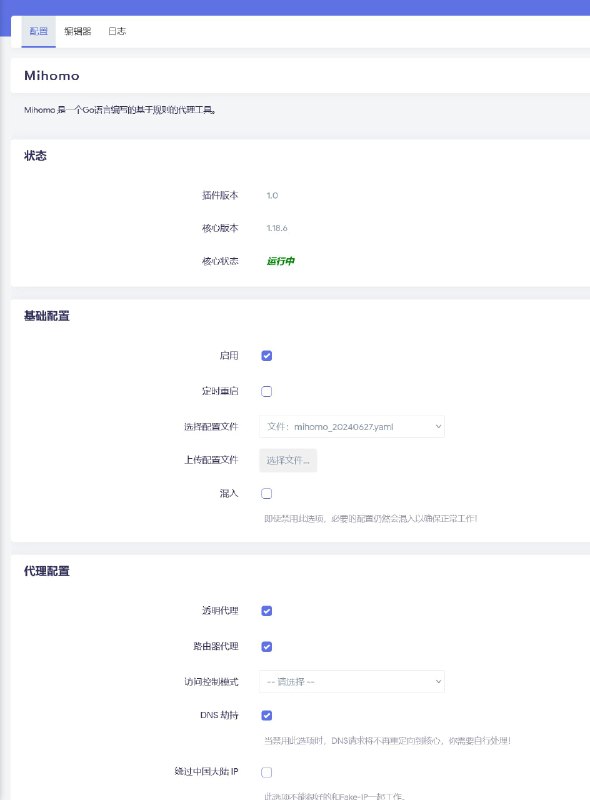Switch to the 配置 tab
Viewport: 590px width, 800px height.
(38, 31)
